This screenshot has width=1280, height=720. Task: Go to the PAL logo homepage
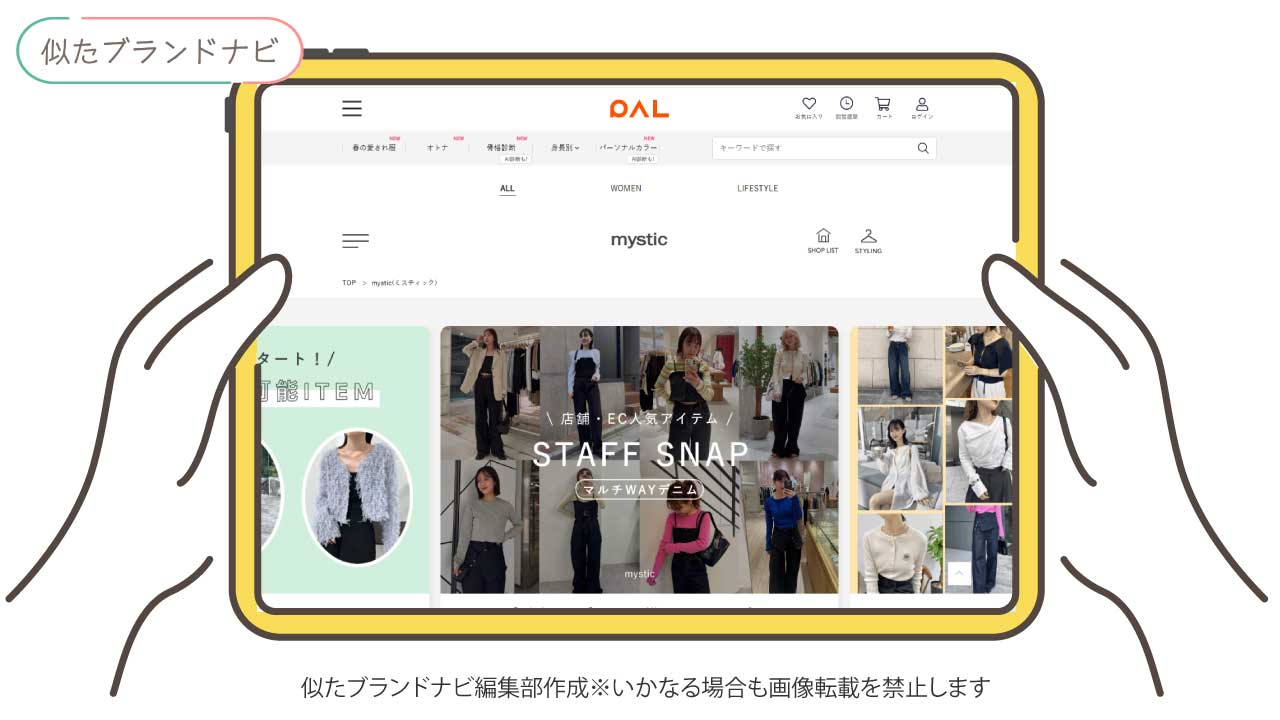(x=639, y=109)
